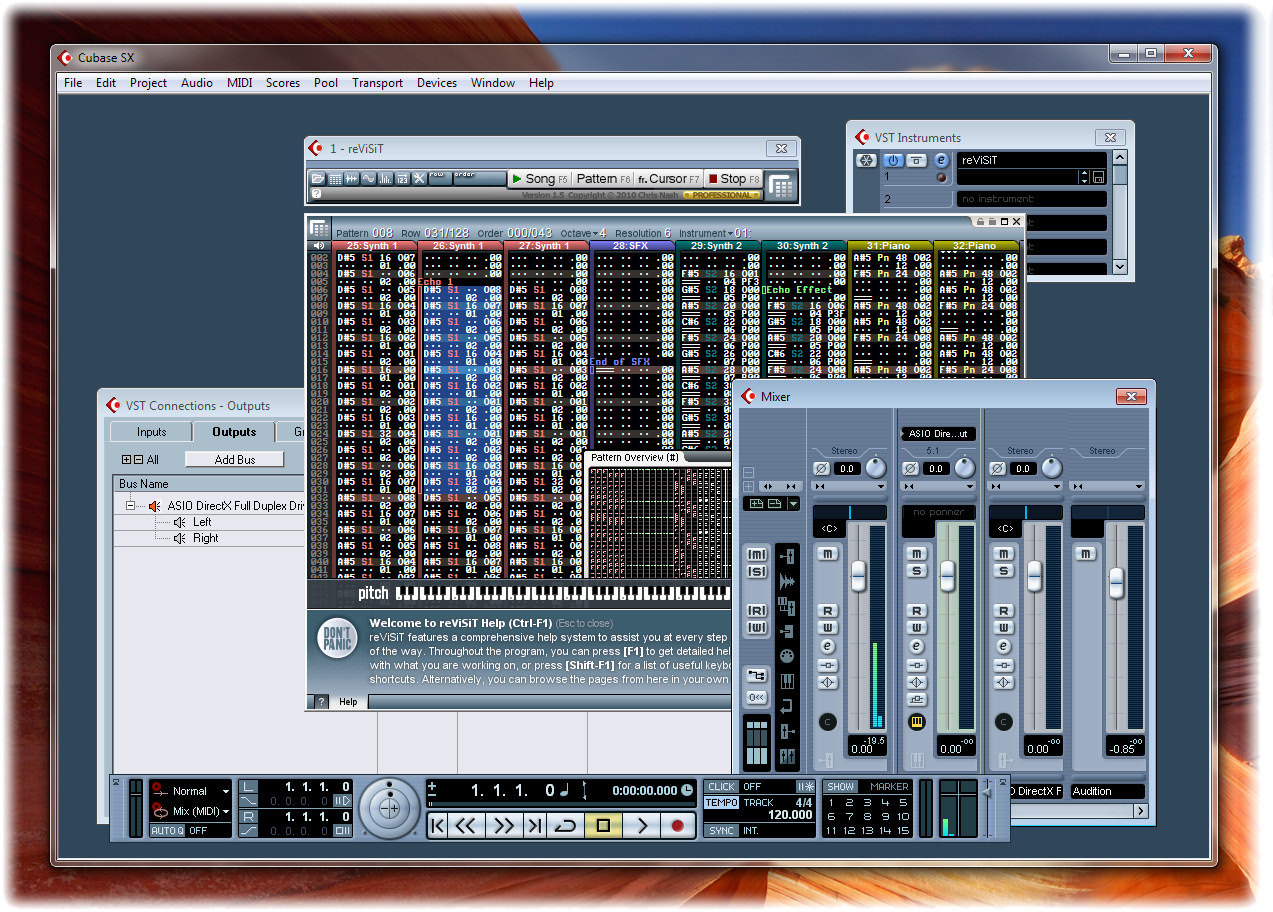Collapse ASIO DirectX Full Duplex bus tree
1273x912 pixels.
tap(130, 506)
